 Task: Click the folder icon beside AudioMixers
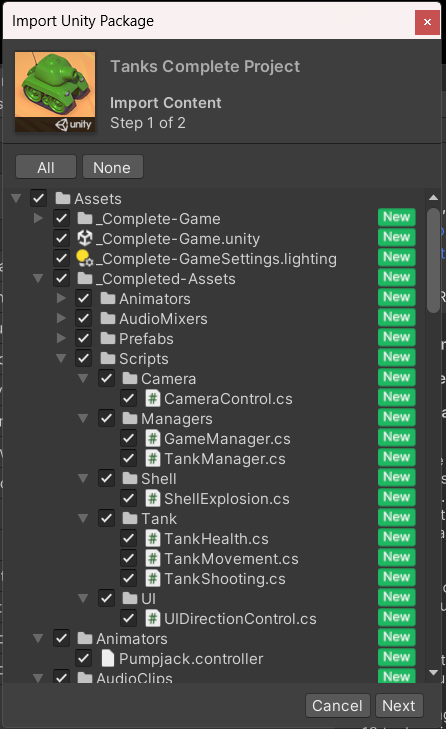108,318
